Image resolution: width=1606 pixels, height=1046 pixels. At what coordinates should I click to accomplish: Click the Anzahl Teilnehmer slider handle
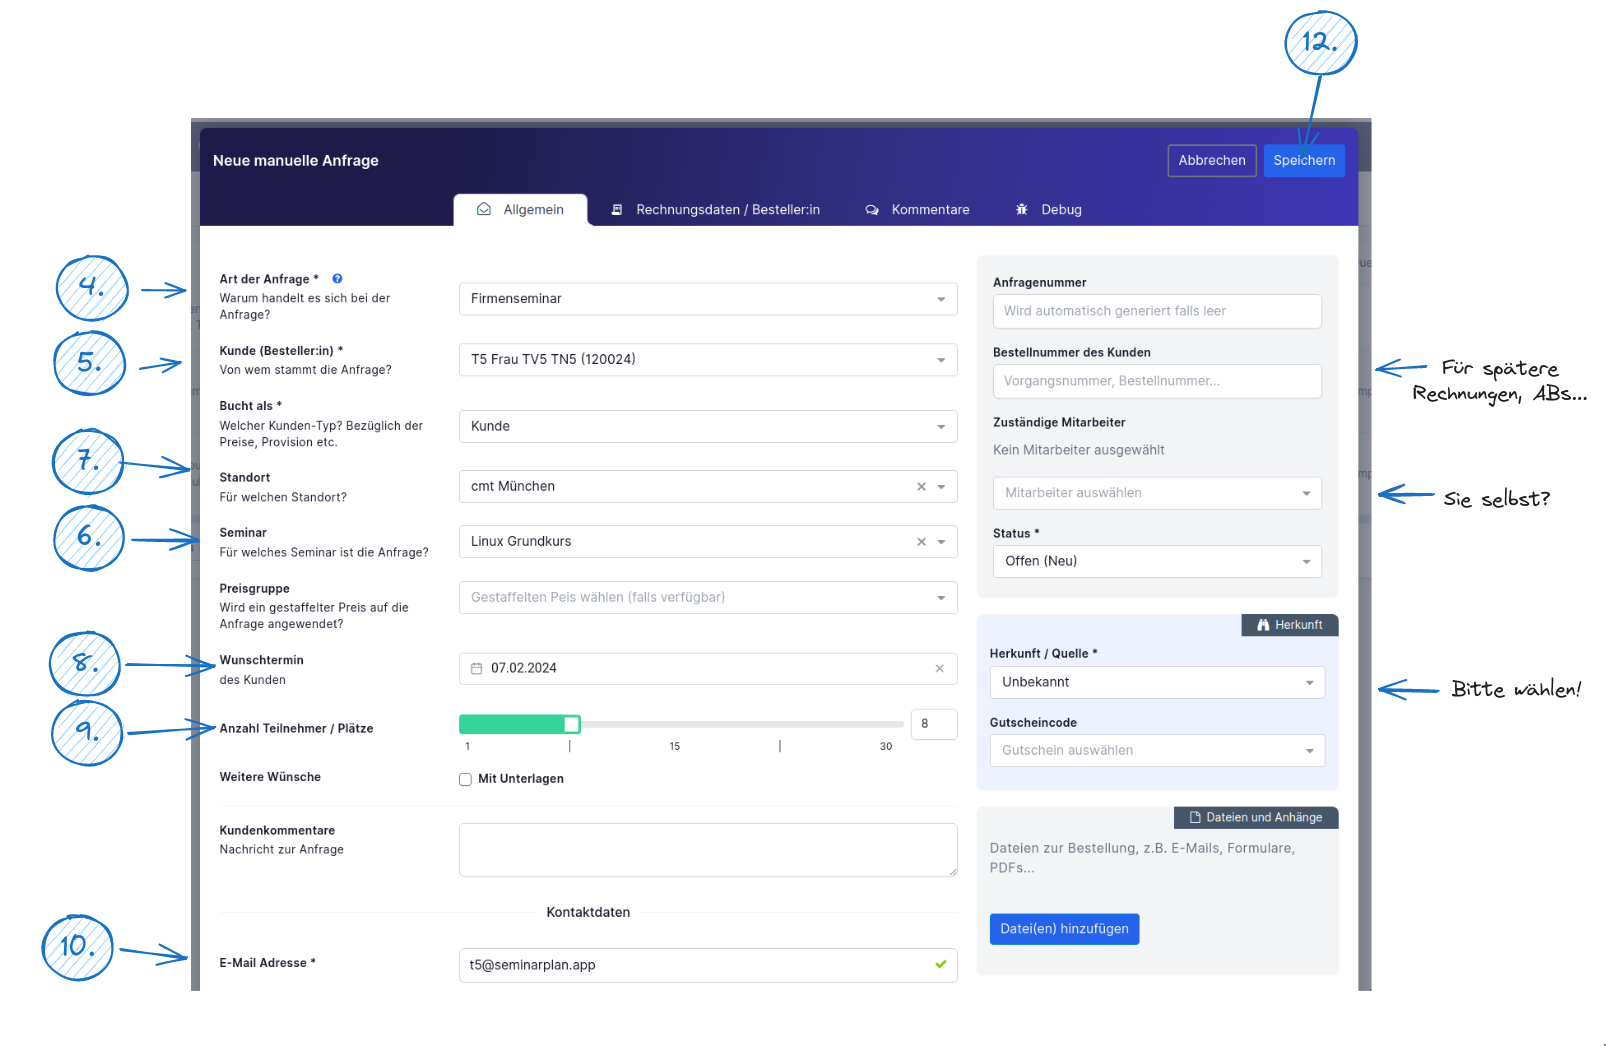click(572, 724)
